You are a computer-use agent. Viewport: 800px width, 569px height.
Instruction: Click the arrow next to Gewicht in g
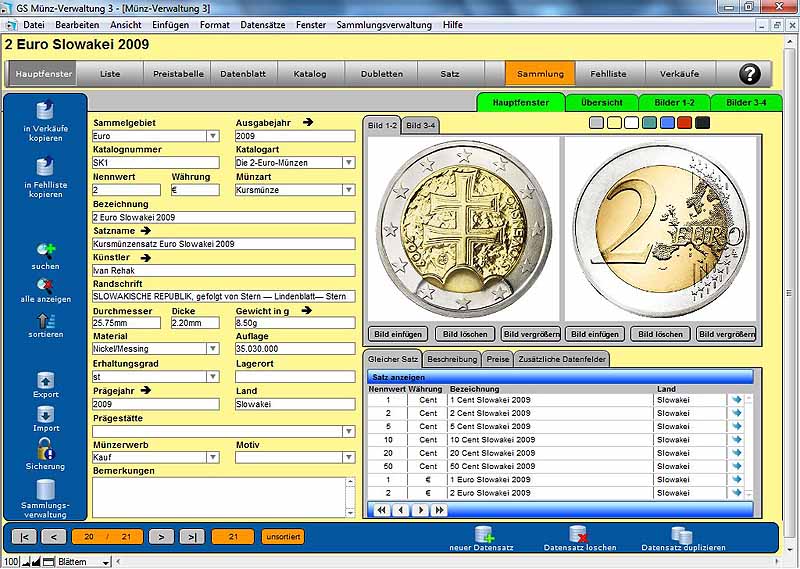(x=306, y=310)
